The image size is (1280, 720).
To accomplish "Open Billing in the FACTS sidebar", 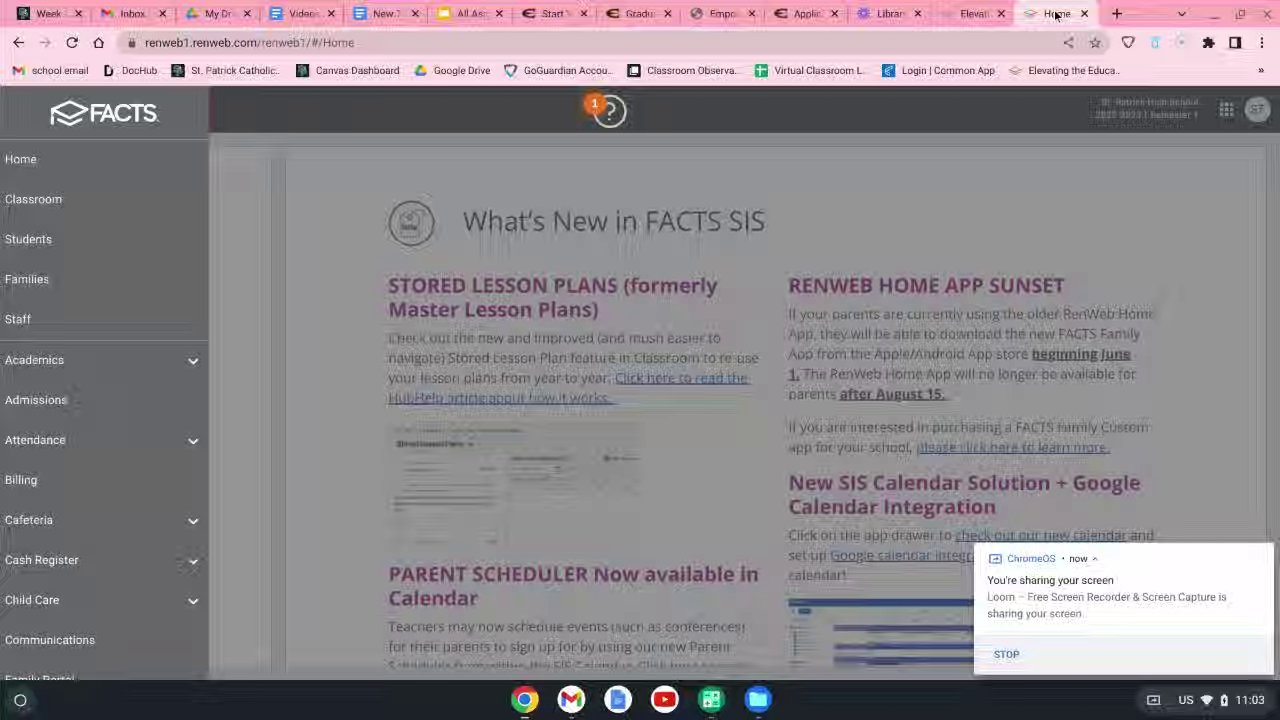I will [x=21, y=480].
